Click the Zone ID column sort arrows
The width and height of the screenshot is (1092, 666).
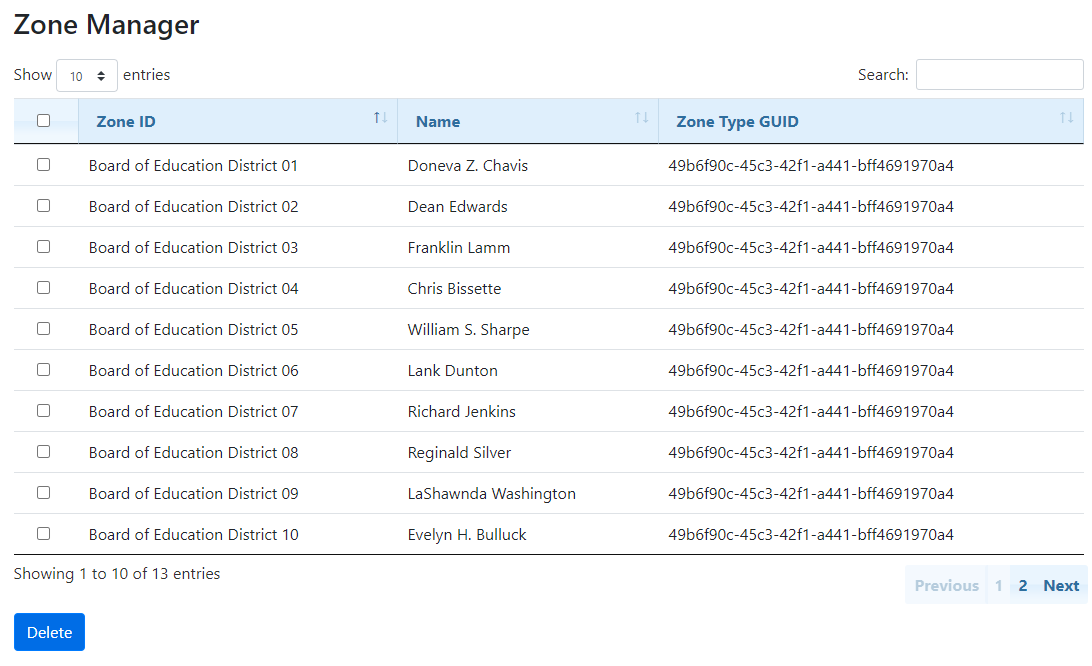click(380, 118)
